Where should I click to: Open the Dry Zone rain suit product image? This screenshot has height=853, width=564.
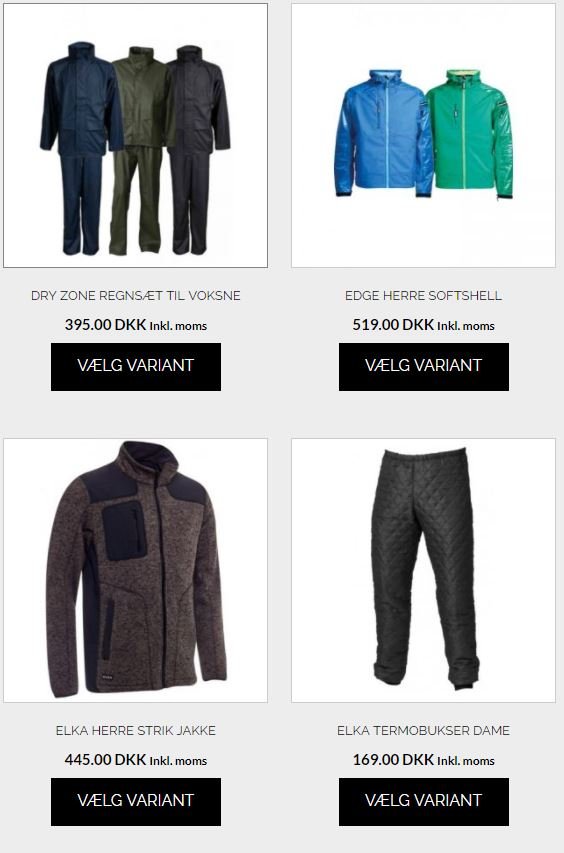[x=135, y=135]
